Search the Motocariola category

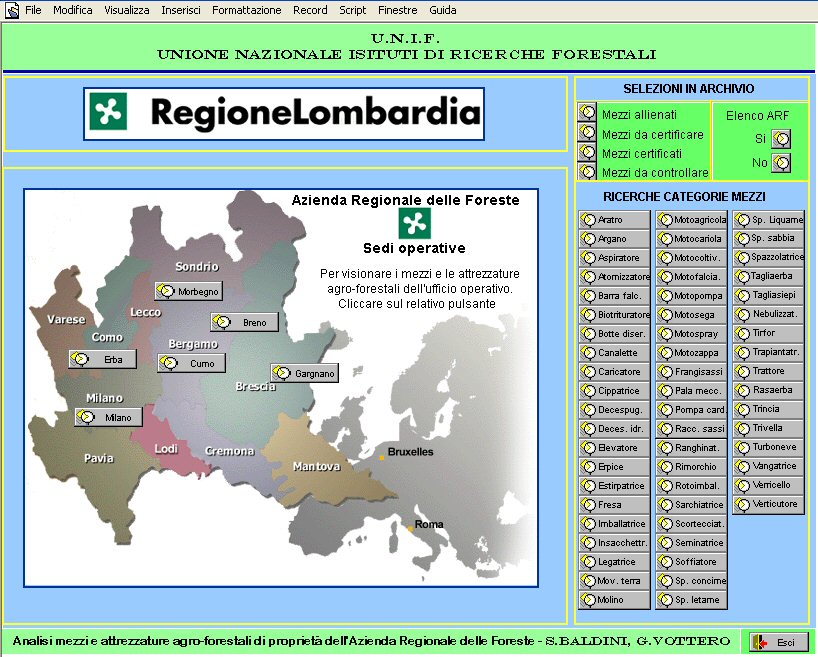[692, 238]
